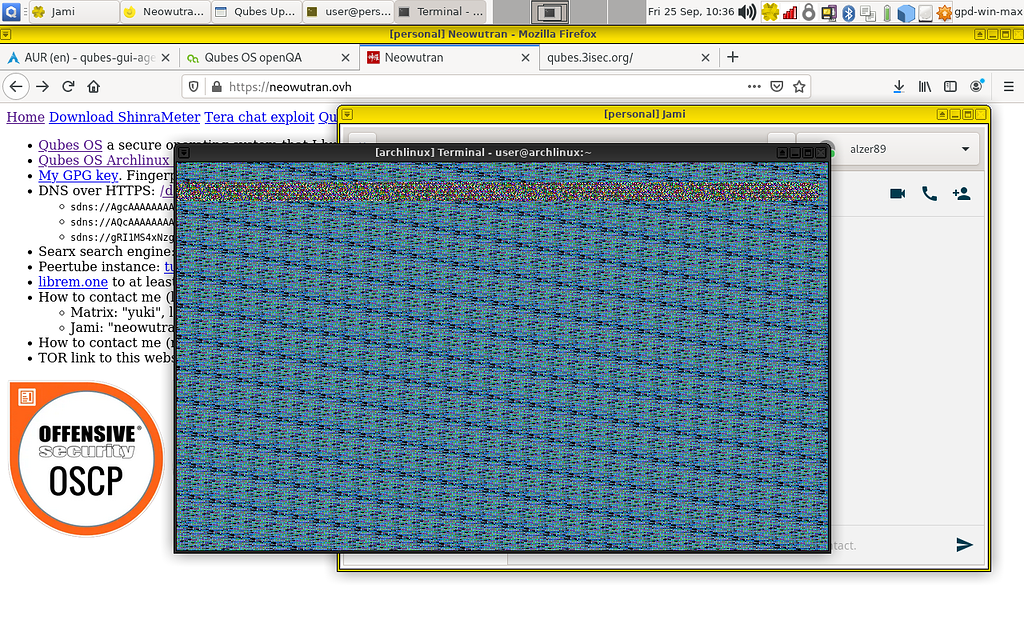Open the Firefox Account menu icon
The image size is (1024, 640).
click(x=975, y=86)
